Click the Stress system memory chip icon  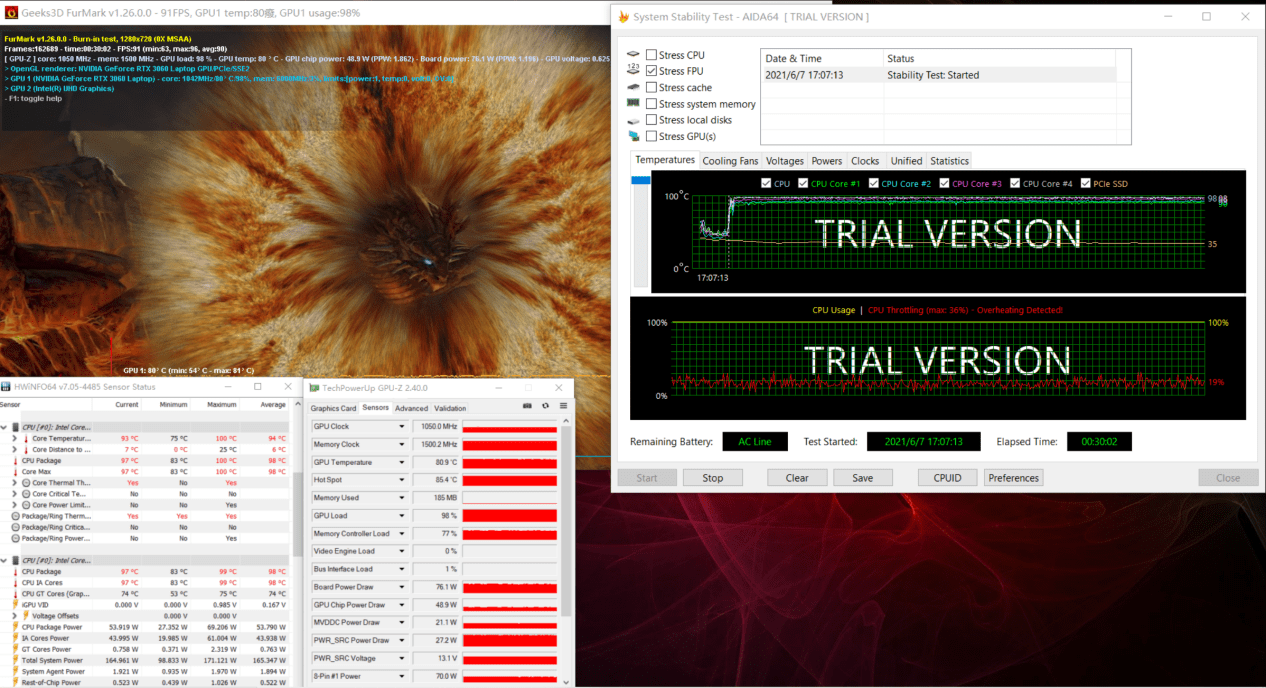pyautogui.click(x=633, y=103)
